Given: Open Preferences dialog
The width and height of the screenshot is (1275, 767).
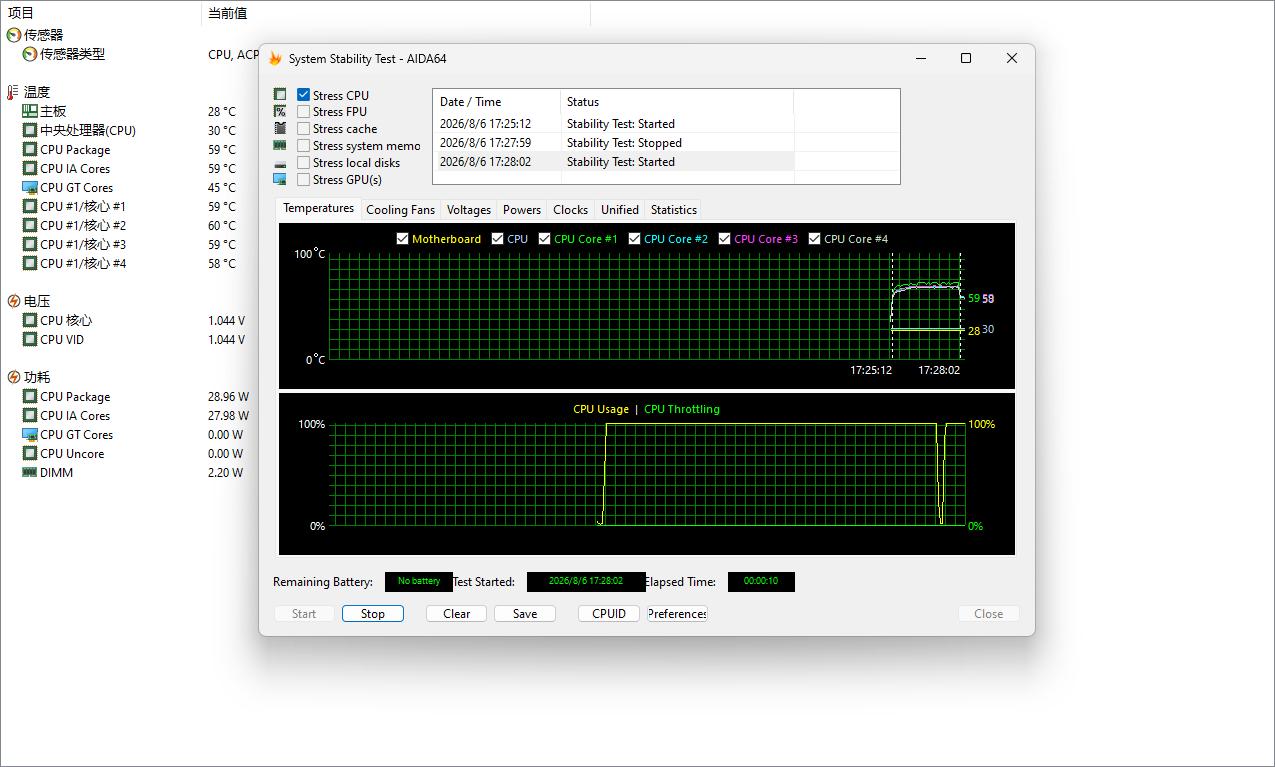Looking at the screenshot, I should [677, 614].
